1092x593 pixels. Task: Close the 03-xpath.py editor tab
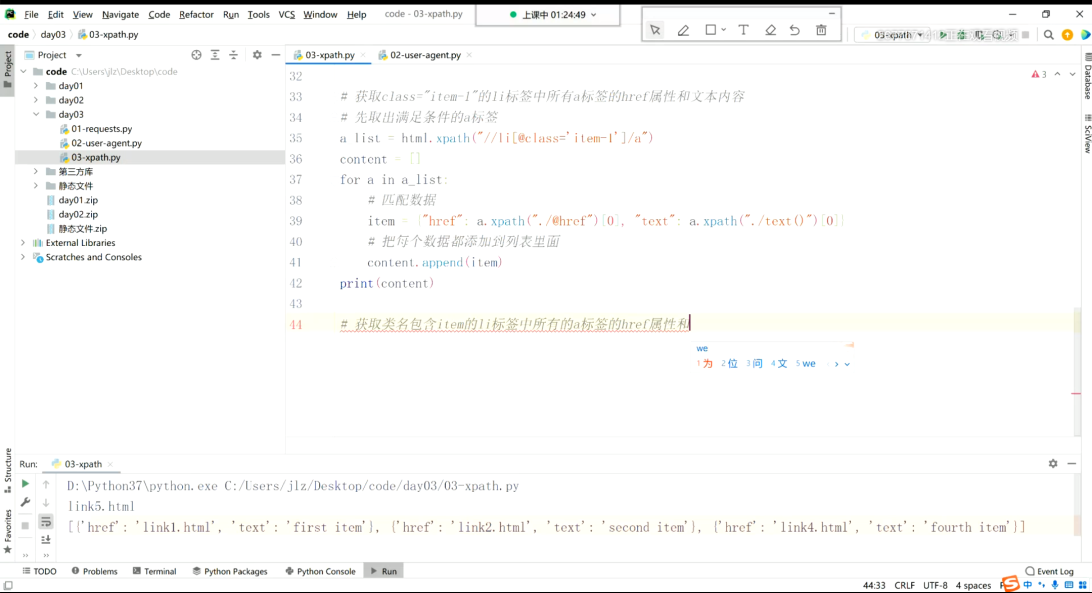coord(363,55)
